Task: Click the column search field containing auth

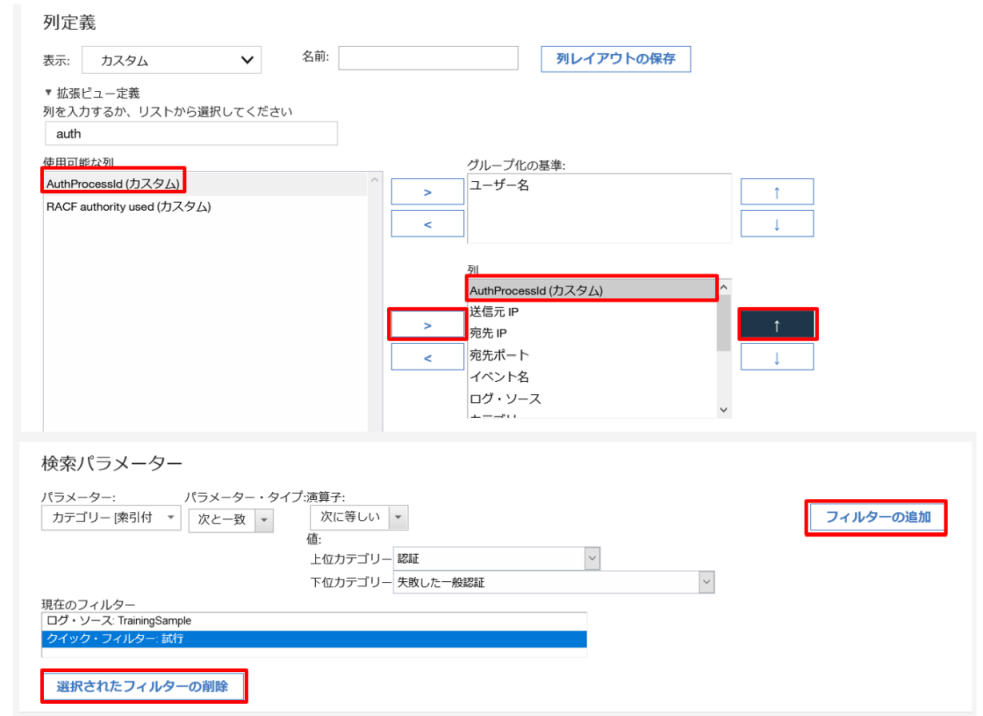Action: pyautogui.click(x=191, y=134)
